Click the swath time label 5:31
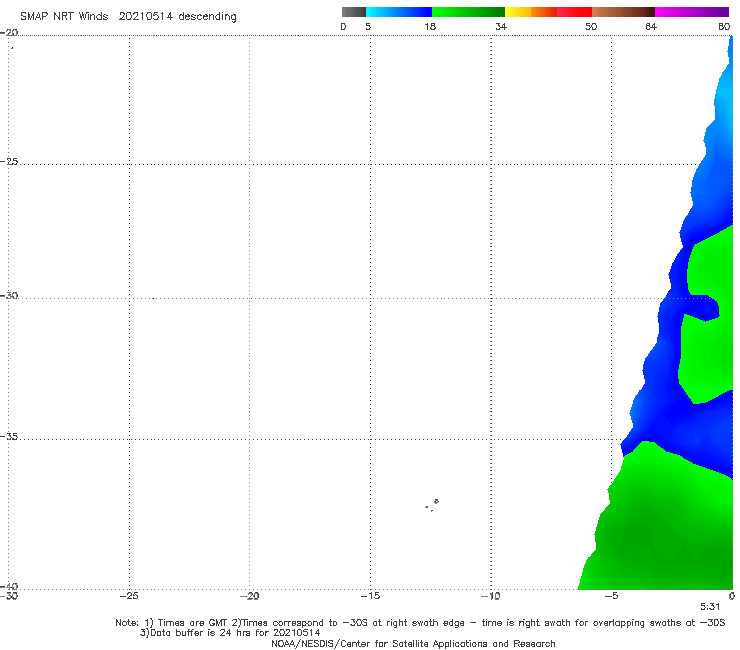 point(710,607)
